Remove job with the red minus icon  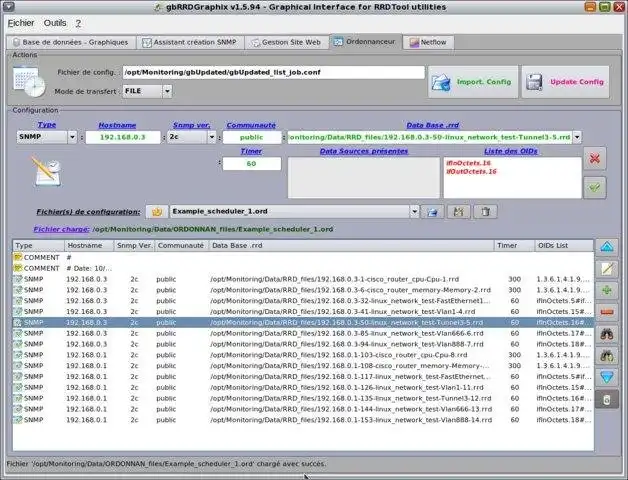607,312
